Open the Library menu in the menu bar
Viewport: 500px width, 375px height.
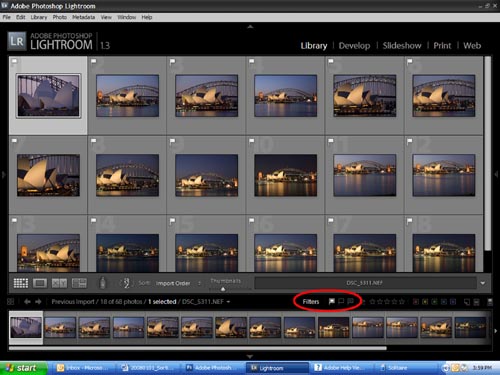[x=39, y=17]
